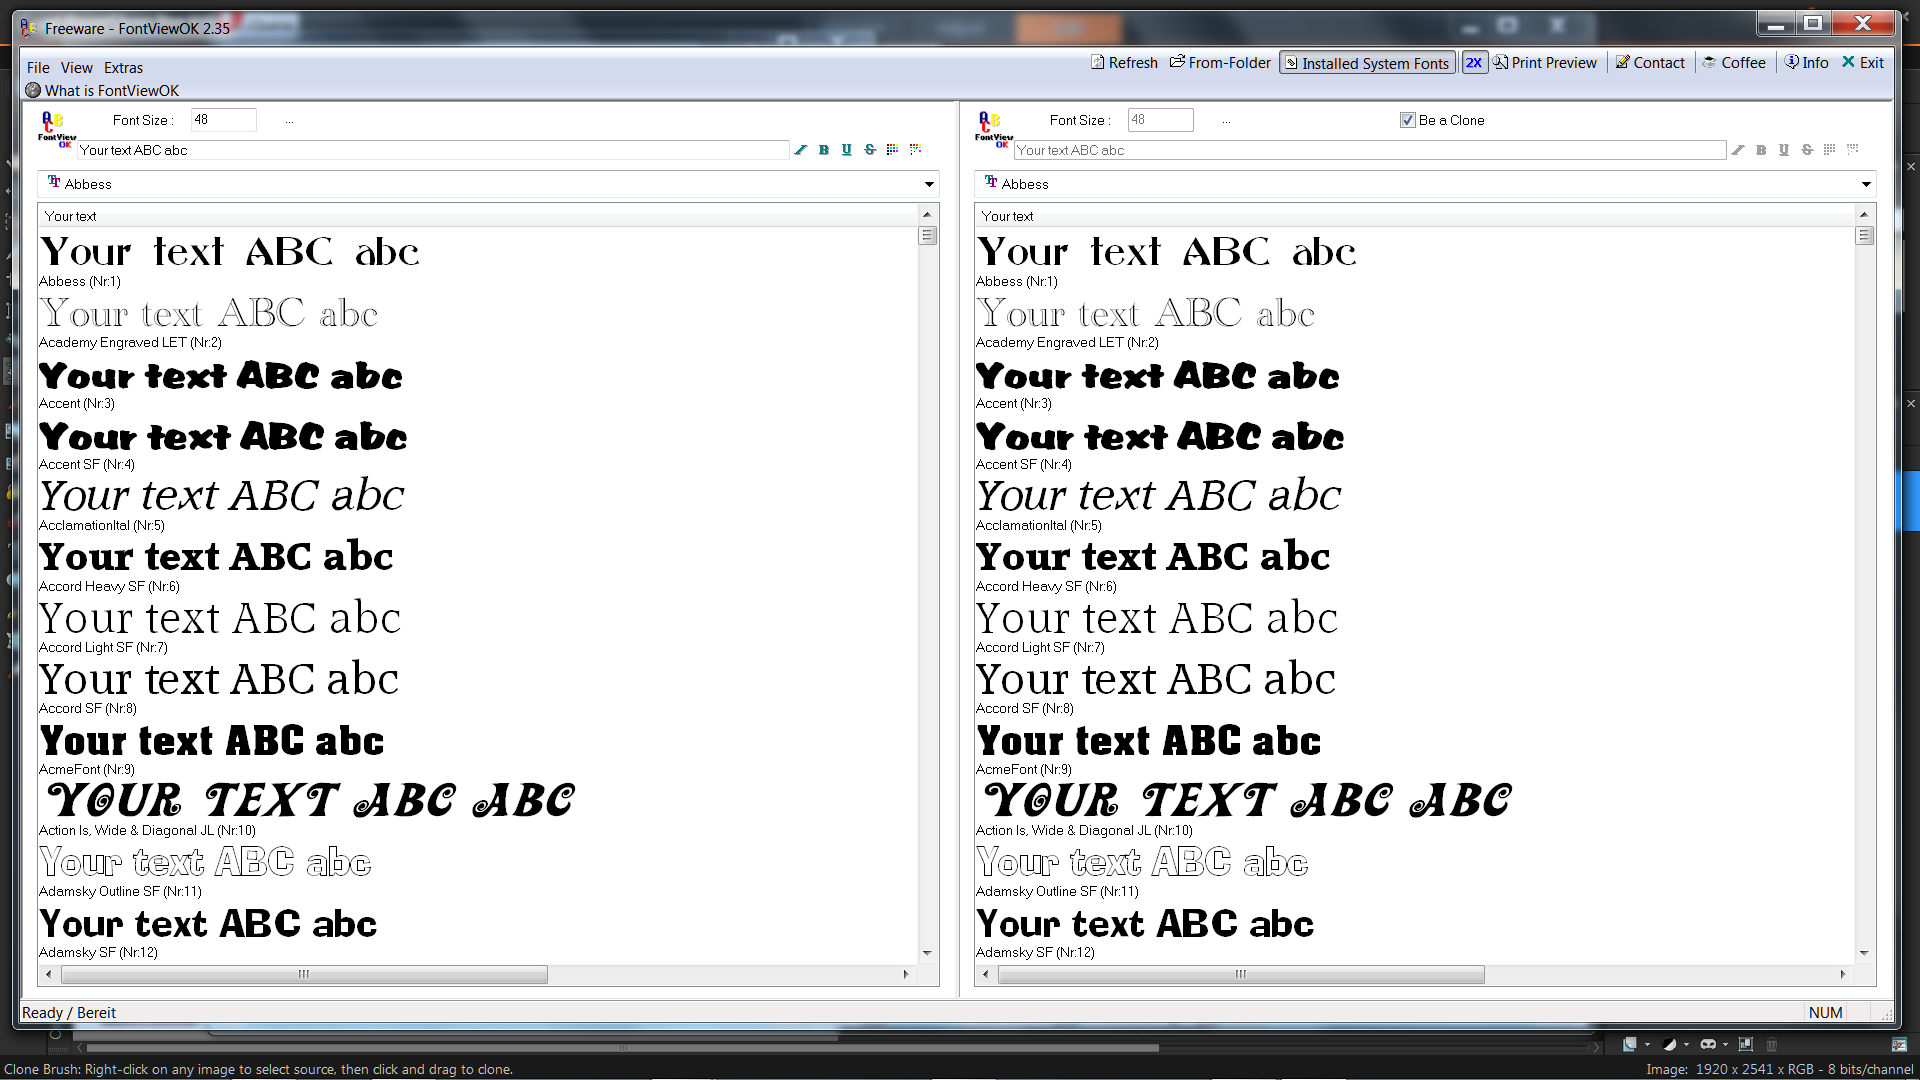The image size is (1920, 1080).
Task: Click left pane scroll right arrow
Action: [906, 974]
